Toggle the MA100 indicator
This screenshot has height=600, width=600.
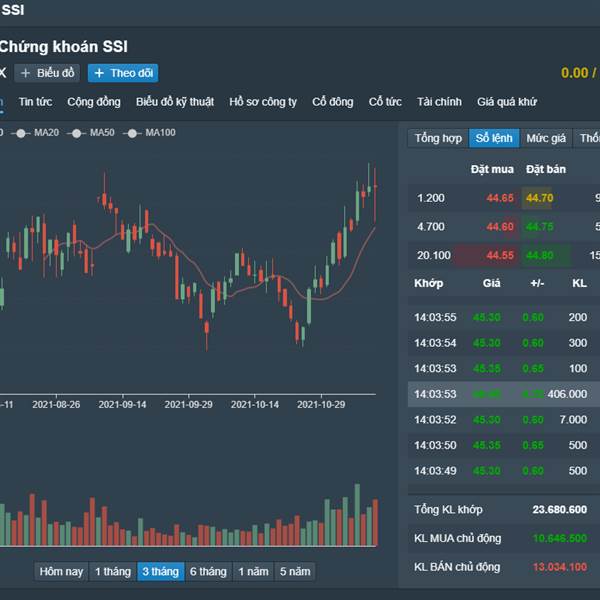[x=149, y=133]
